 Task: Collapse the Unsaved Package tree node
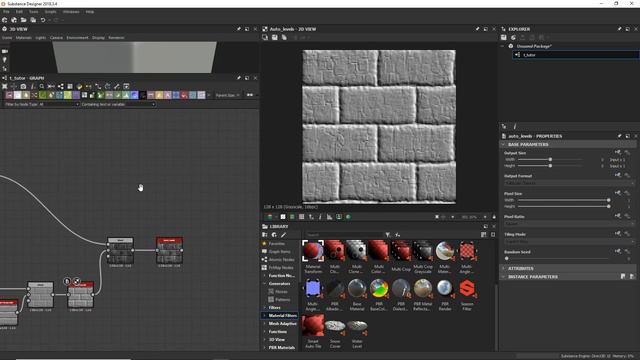[502, 46]
